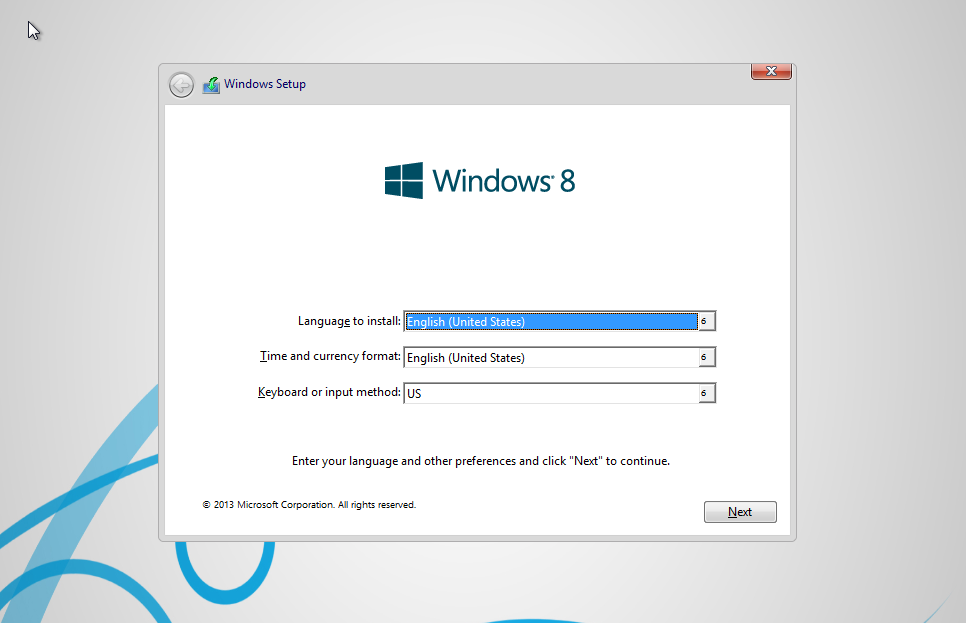The width and height of the screenshot is (966, 623).
Task: Click the "Time and currency format:" label
Action: click(330, 356)
